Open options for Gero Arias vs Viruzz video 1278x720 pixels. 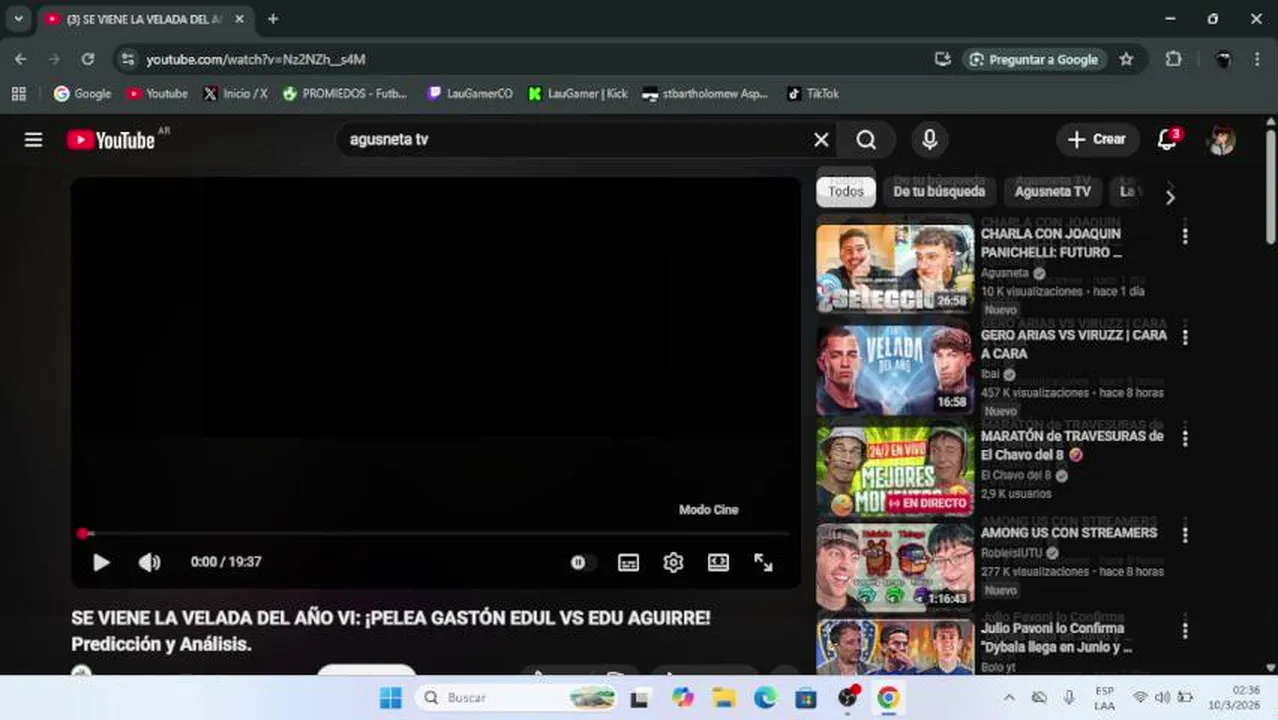click(1185, 337)
